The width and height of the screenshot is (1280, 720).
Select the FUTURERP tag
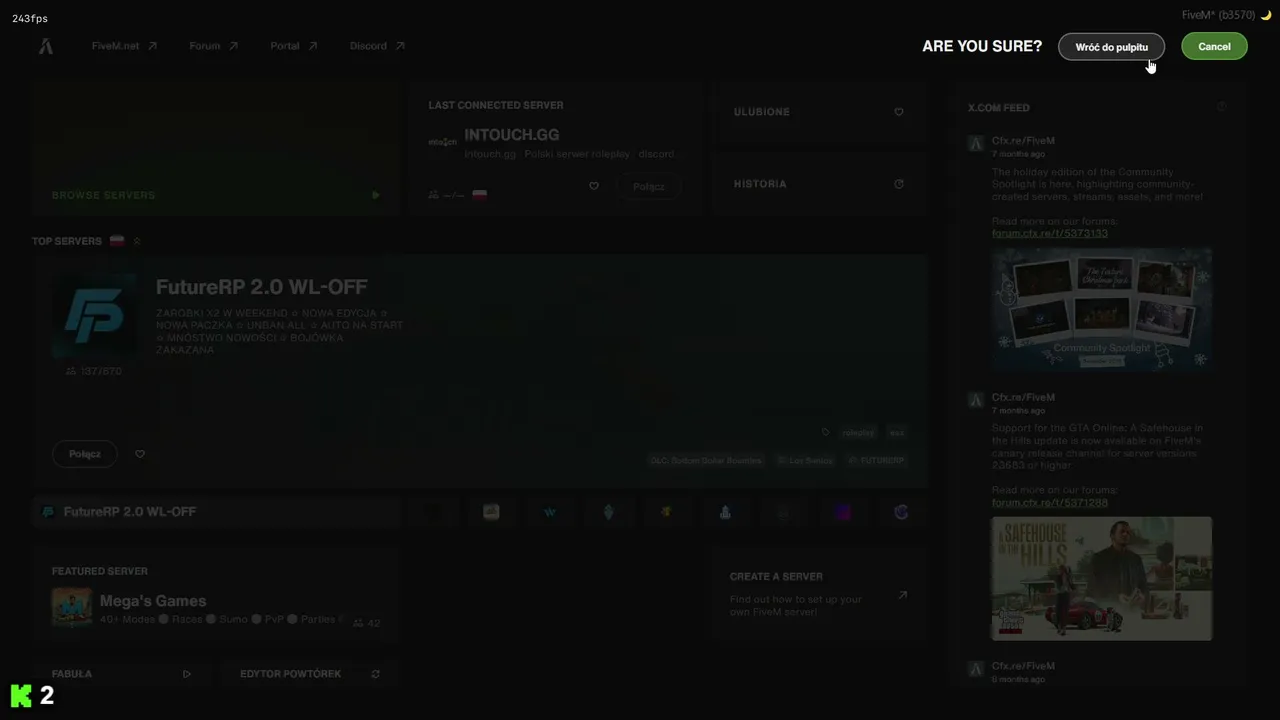(x=876, y=461)
